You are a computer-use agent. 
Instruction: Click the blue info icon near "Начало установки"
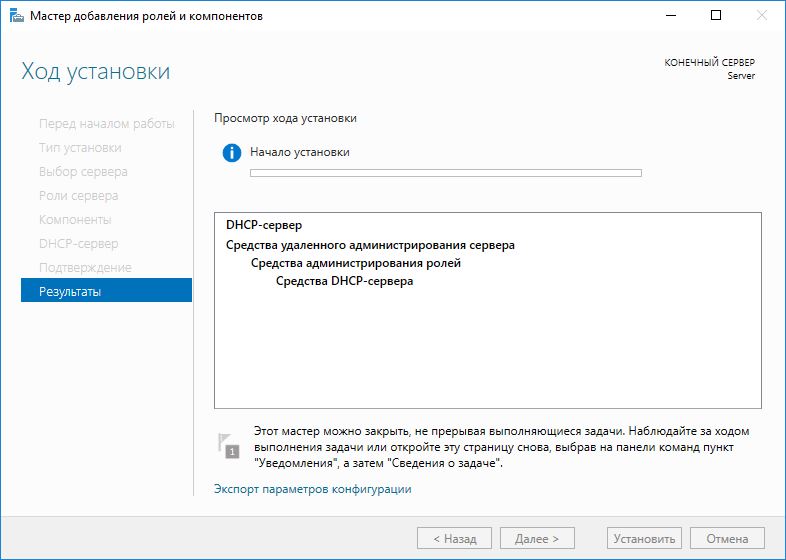point(232,153)
